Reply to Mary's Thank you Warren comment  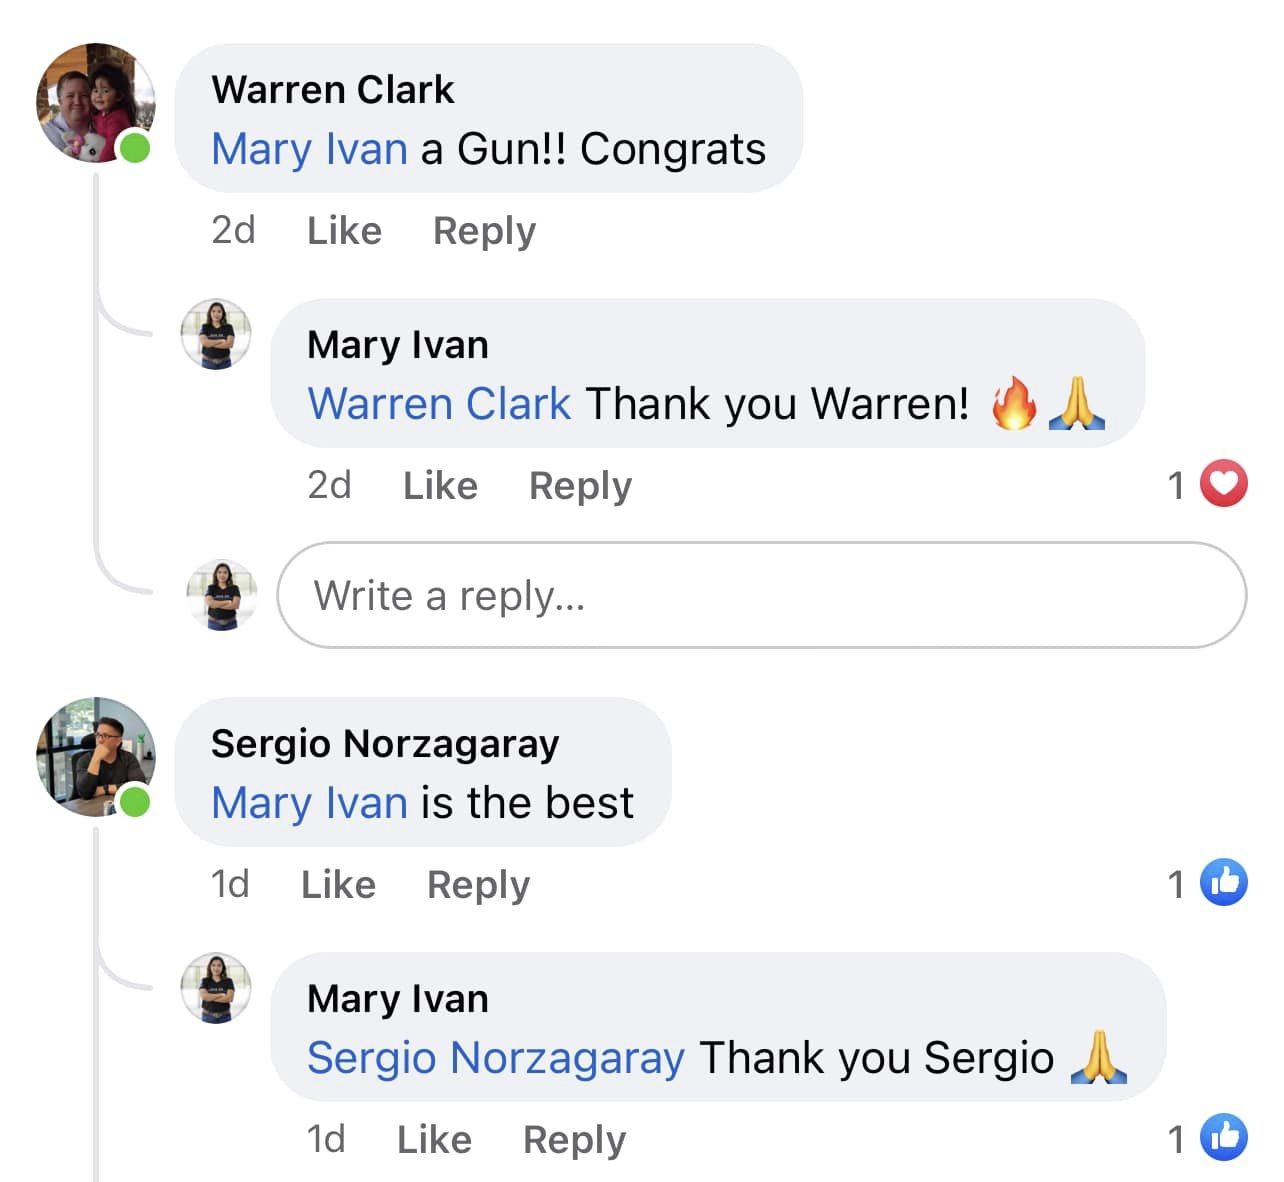[580, 486]
